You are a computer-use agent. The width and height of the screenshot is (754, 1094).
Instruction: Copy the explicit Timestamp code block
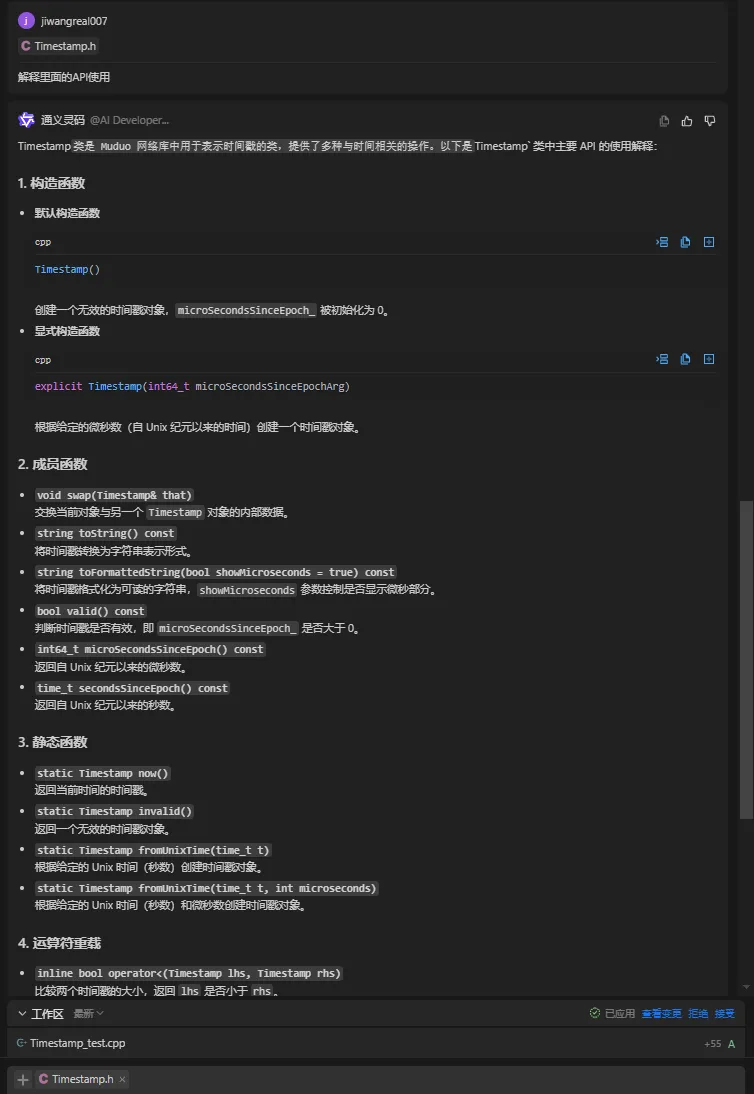pos(686,359)
